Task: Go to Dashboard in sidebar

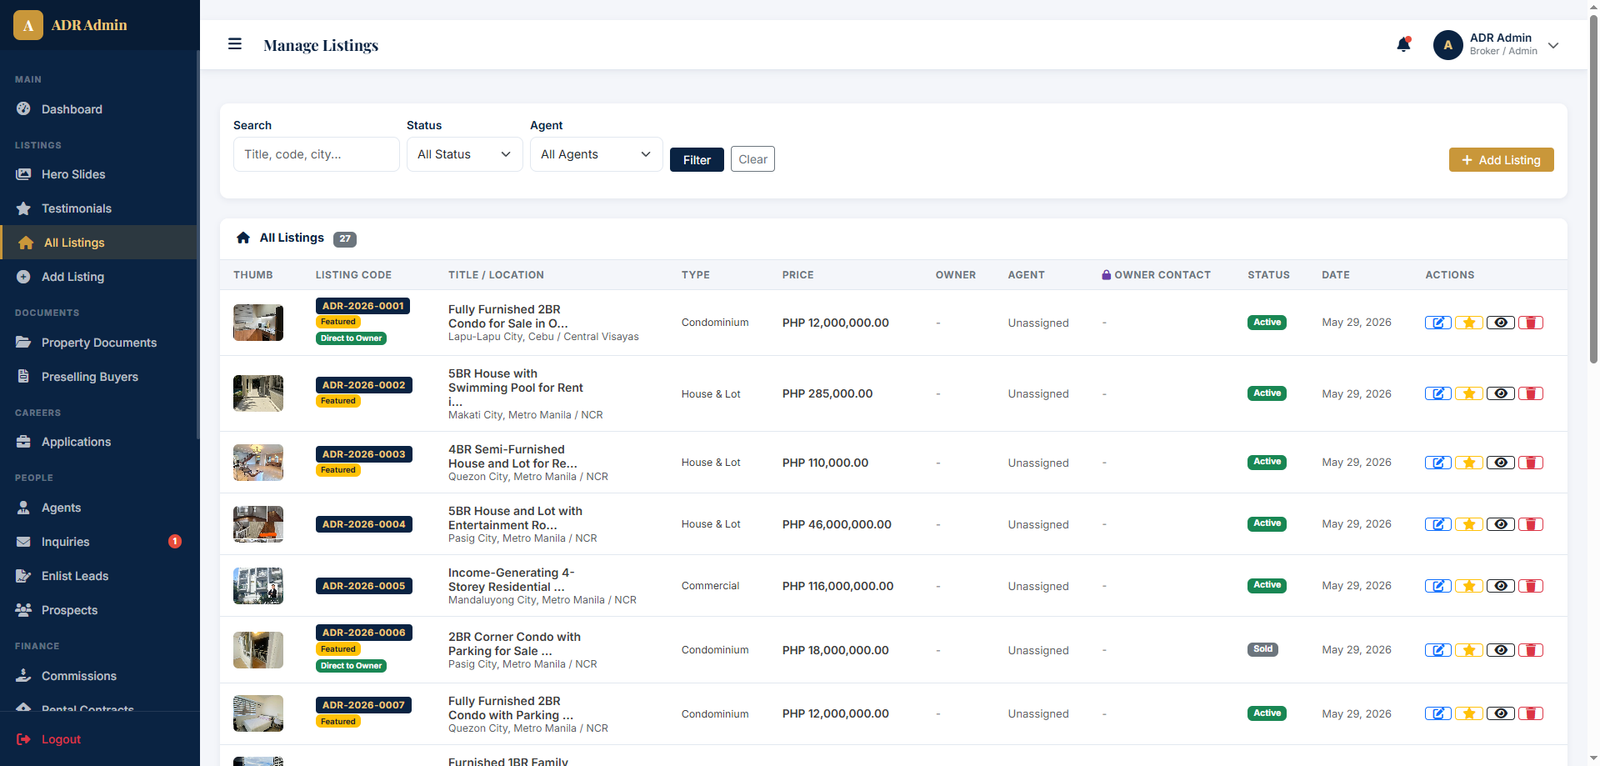Action: (99, 109)
